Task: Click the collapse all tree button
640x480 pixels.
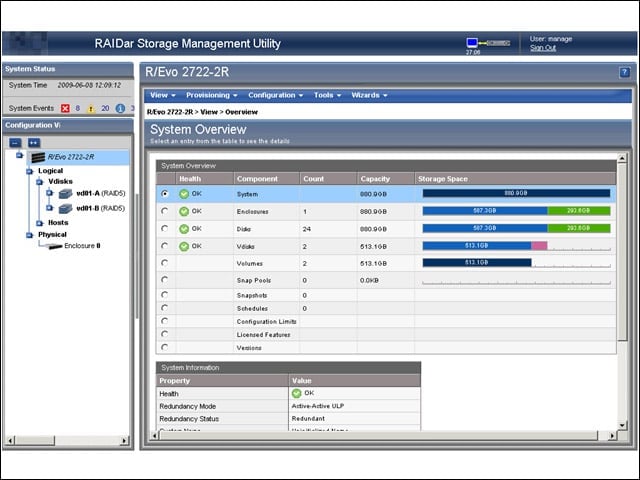Action: coord(15,143)
